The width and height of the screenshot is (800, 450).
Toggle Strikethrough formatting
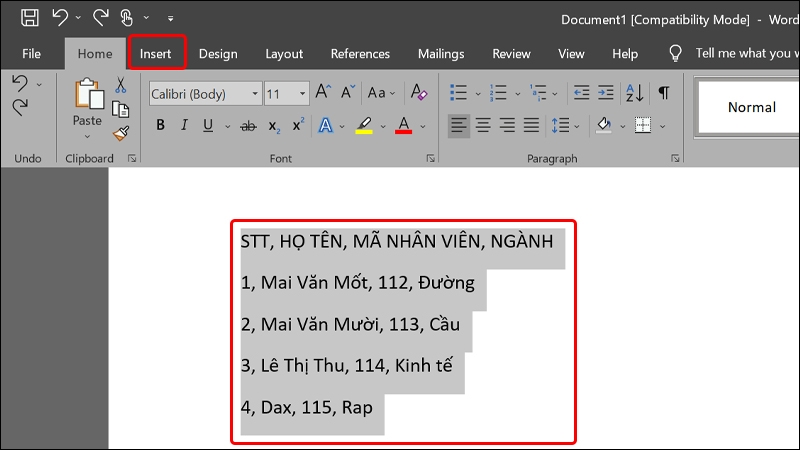(248, 126)
